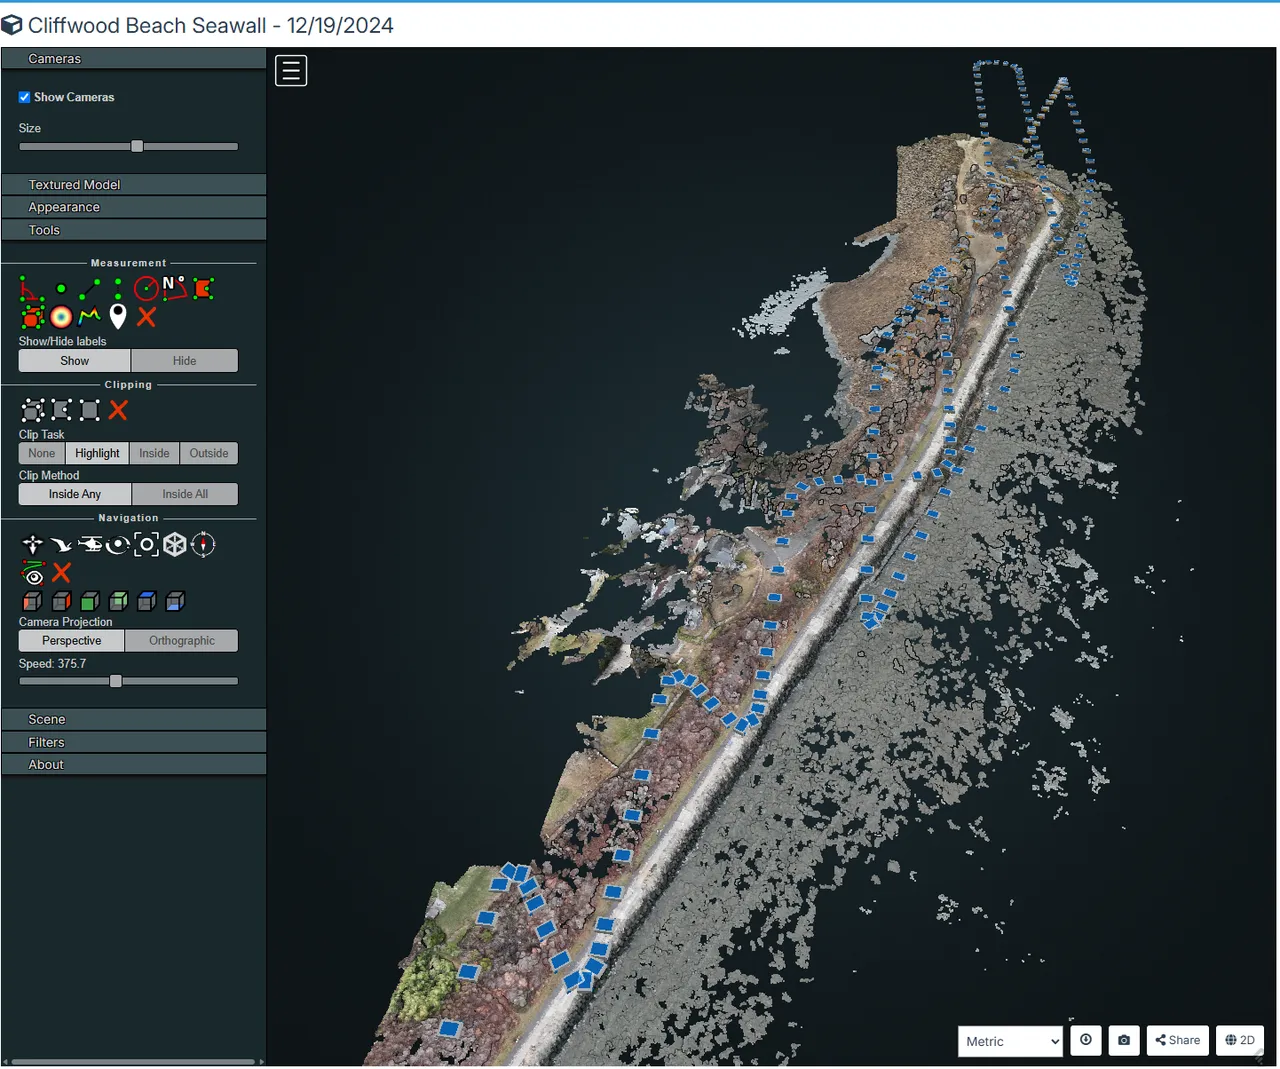
Task: Uncheck the Show Cameras checkbox
Action: 24,97
